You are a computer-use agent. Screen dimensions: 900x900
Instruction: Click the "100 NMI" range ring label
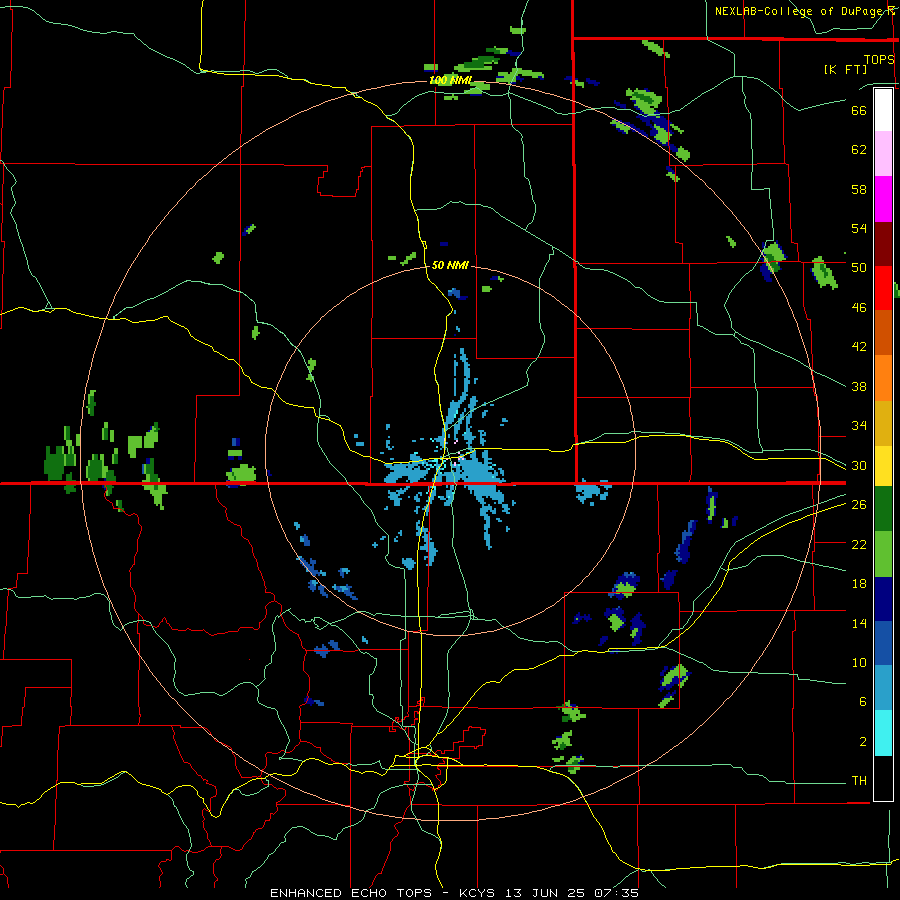tap(451, 80)
